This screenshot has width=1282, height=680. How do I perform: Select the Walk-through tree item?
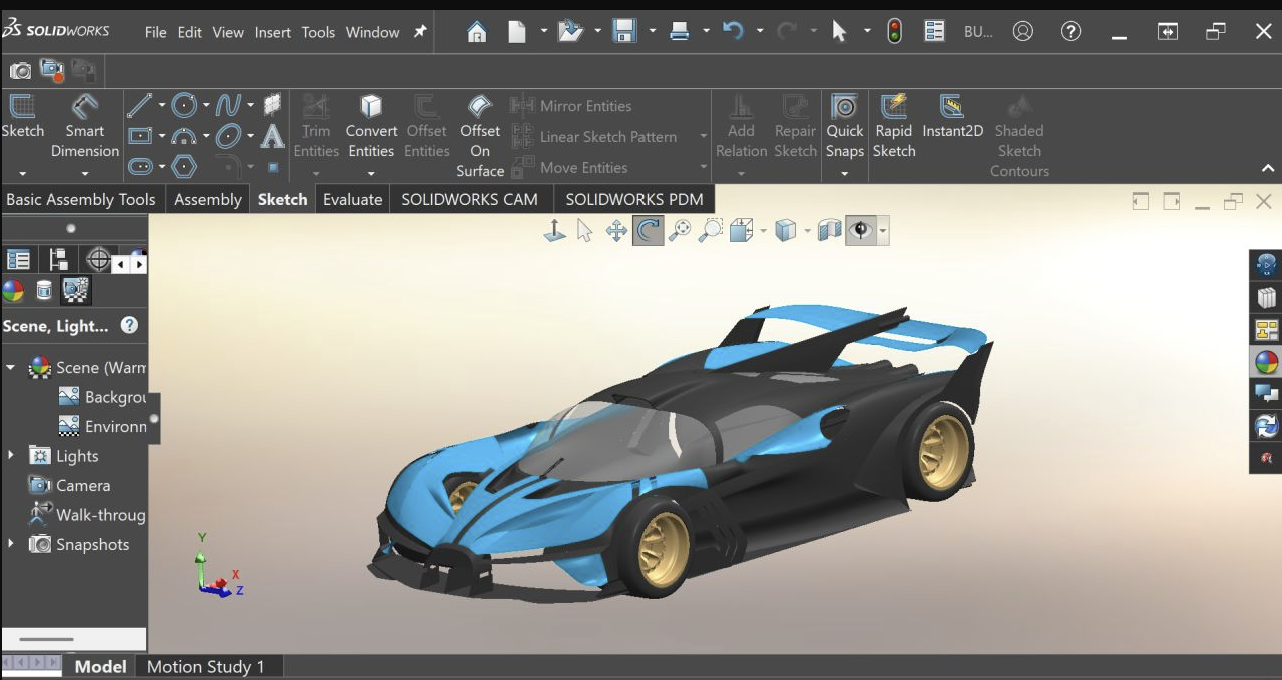87,515
